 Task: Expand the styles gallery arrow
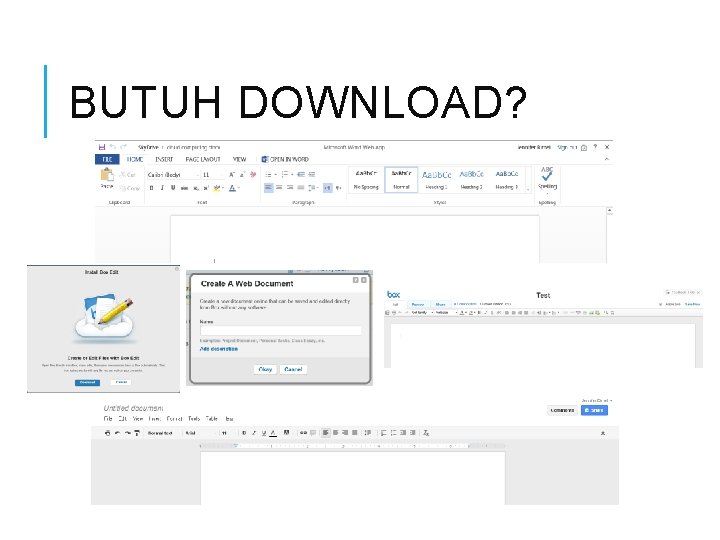(x=528, y=189)
